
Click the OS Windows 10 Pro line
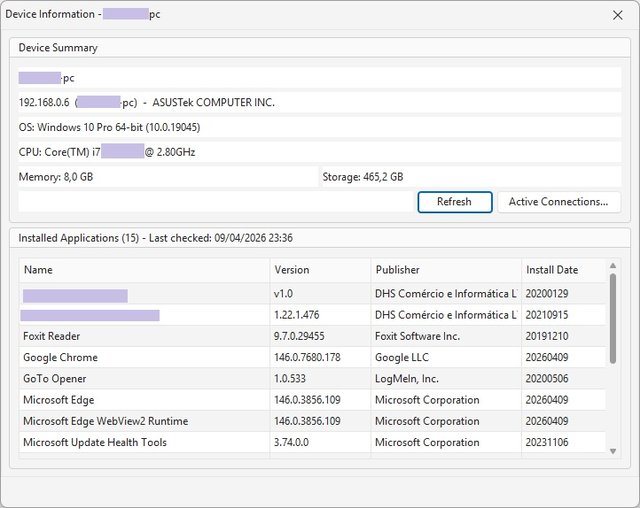point(320,127)
